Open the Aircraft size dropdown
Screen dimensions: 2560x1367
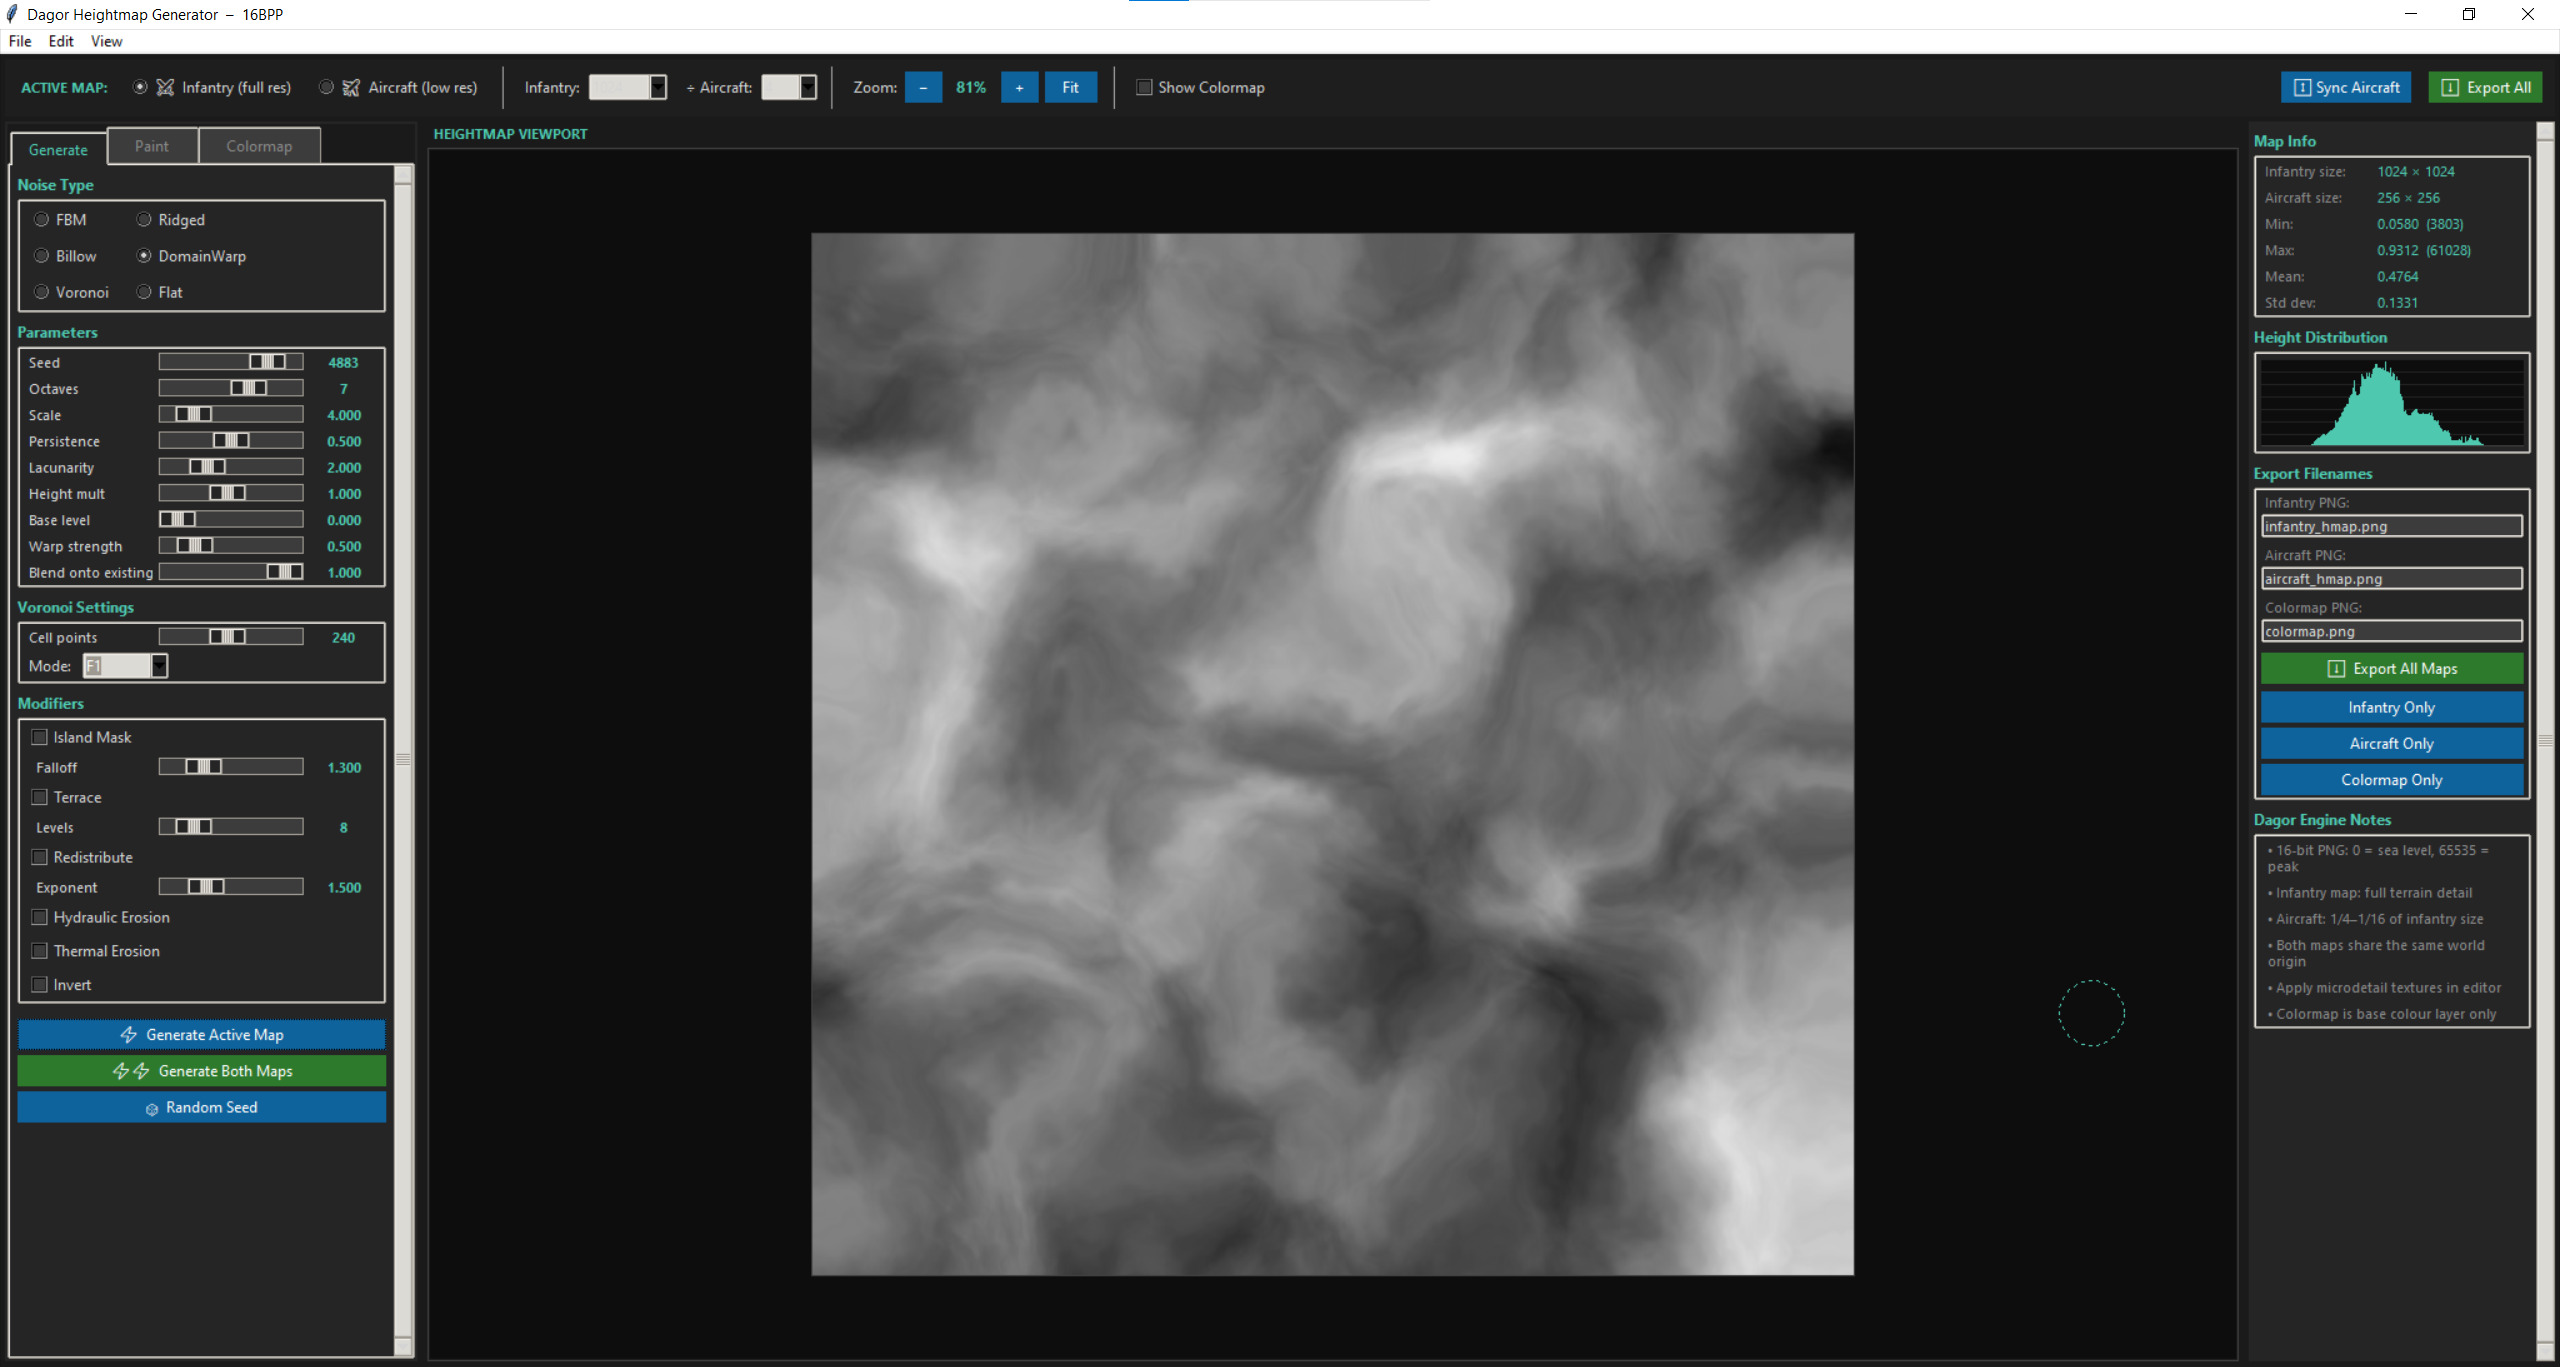[x=807, y=88]
